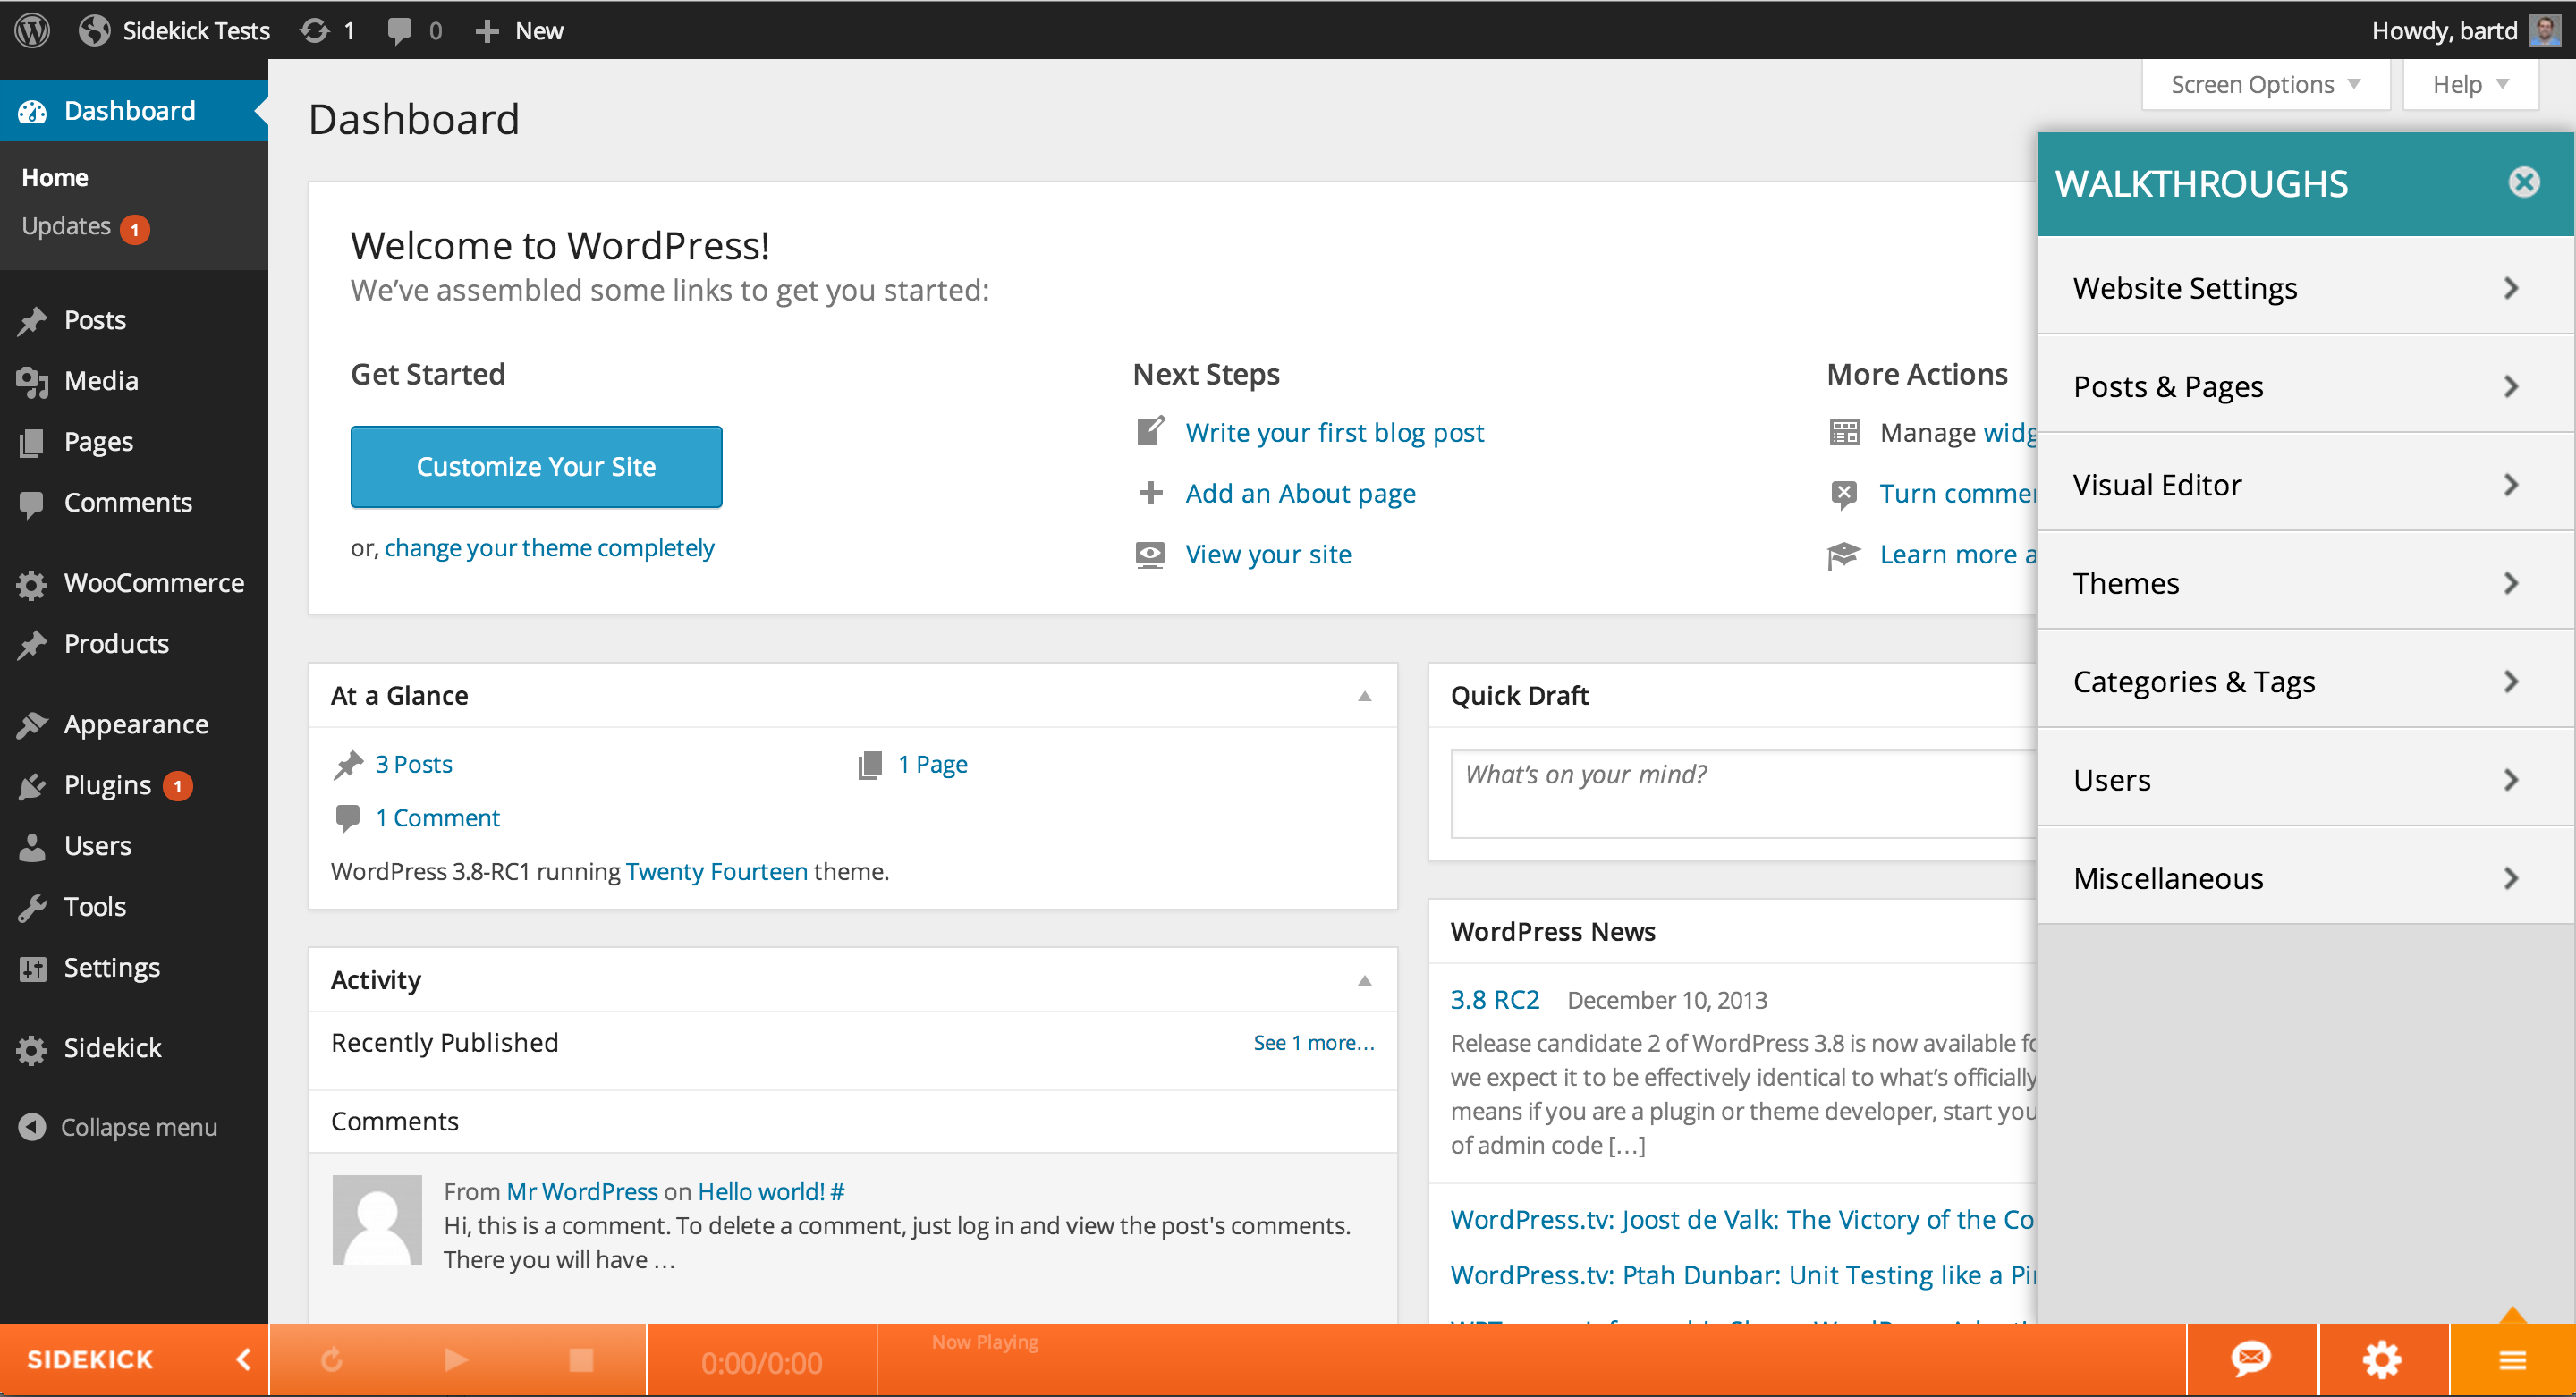Click View your site link
Screen dimensions: 2576x1397
(x=1268, y=555)
